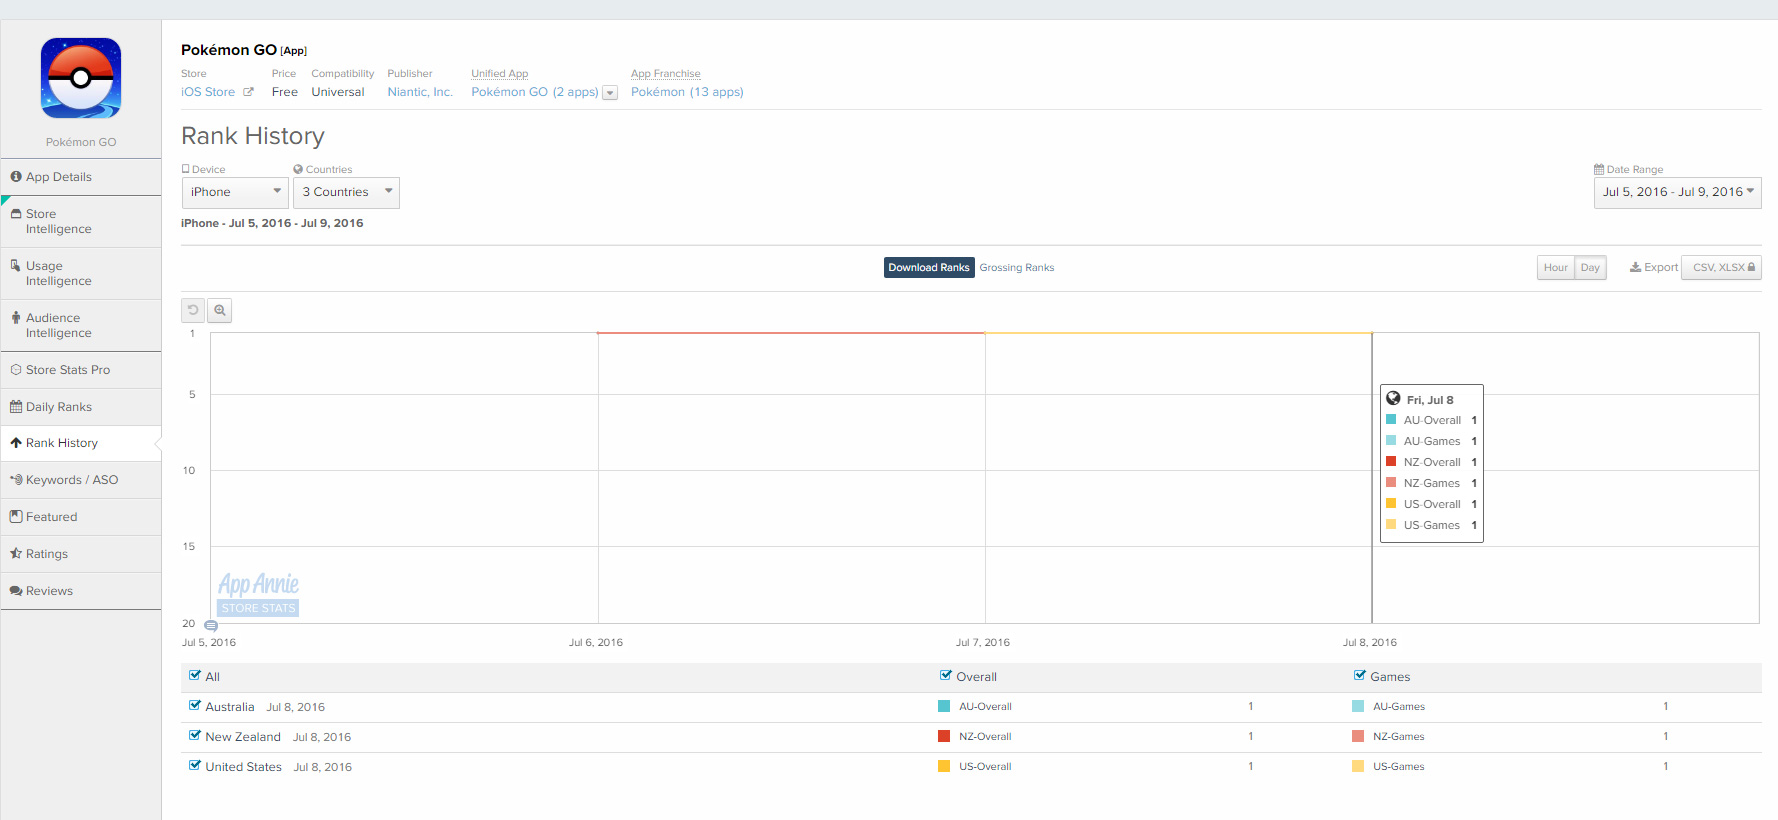Click the Pokémon GO app icon

click(81, 78)
